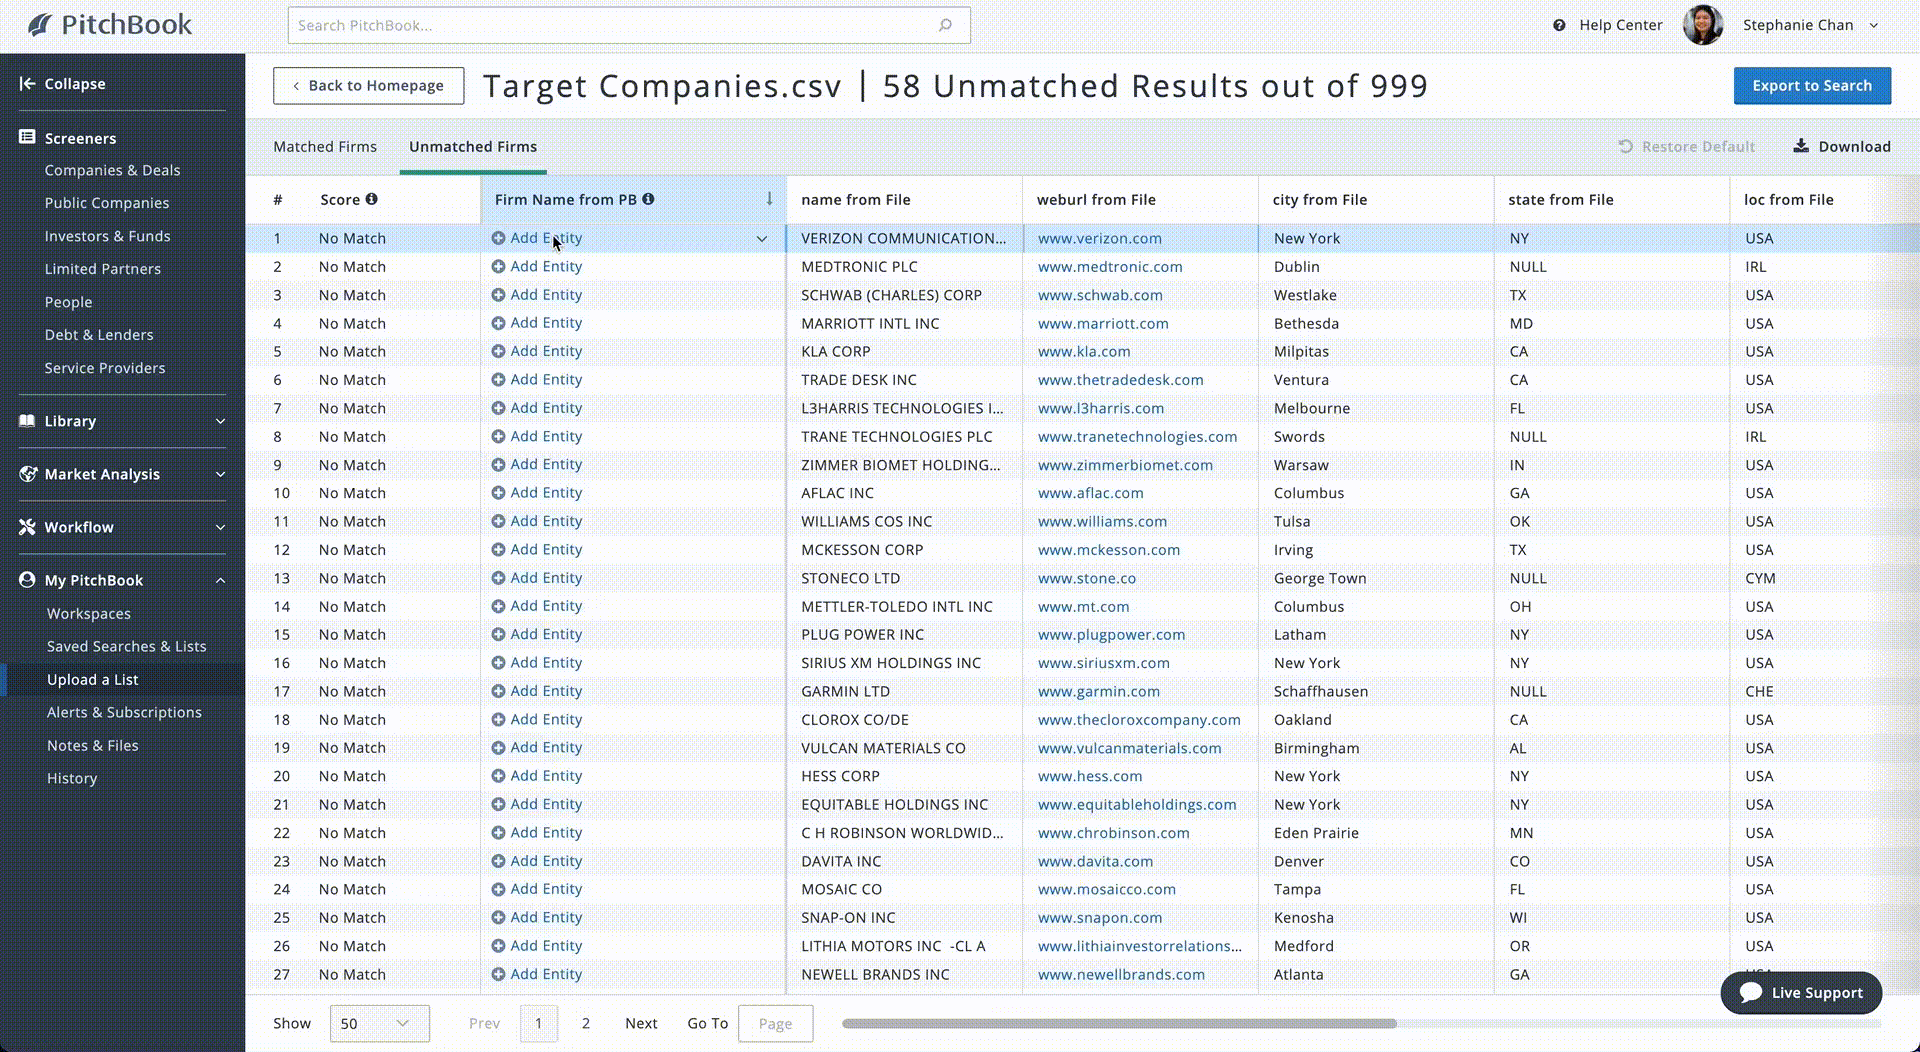Open Alerts & Subscriptions
Image resolution: width=1920 pixels, height=1052 pixels.
[x=124, y=712]
